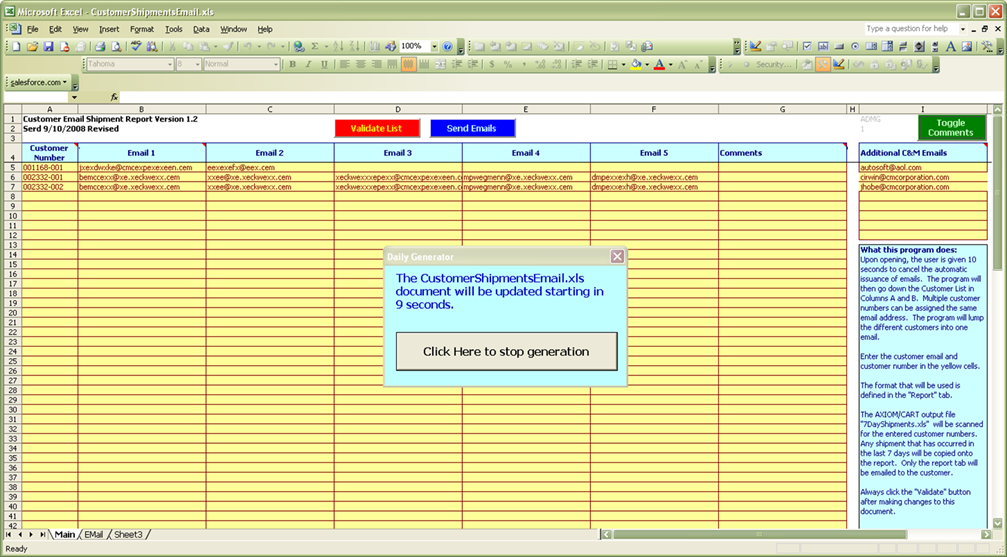Click the Insert Function fx icon

tap(114, 97)
